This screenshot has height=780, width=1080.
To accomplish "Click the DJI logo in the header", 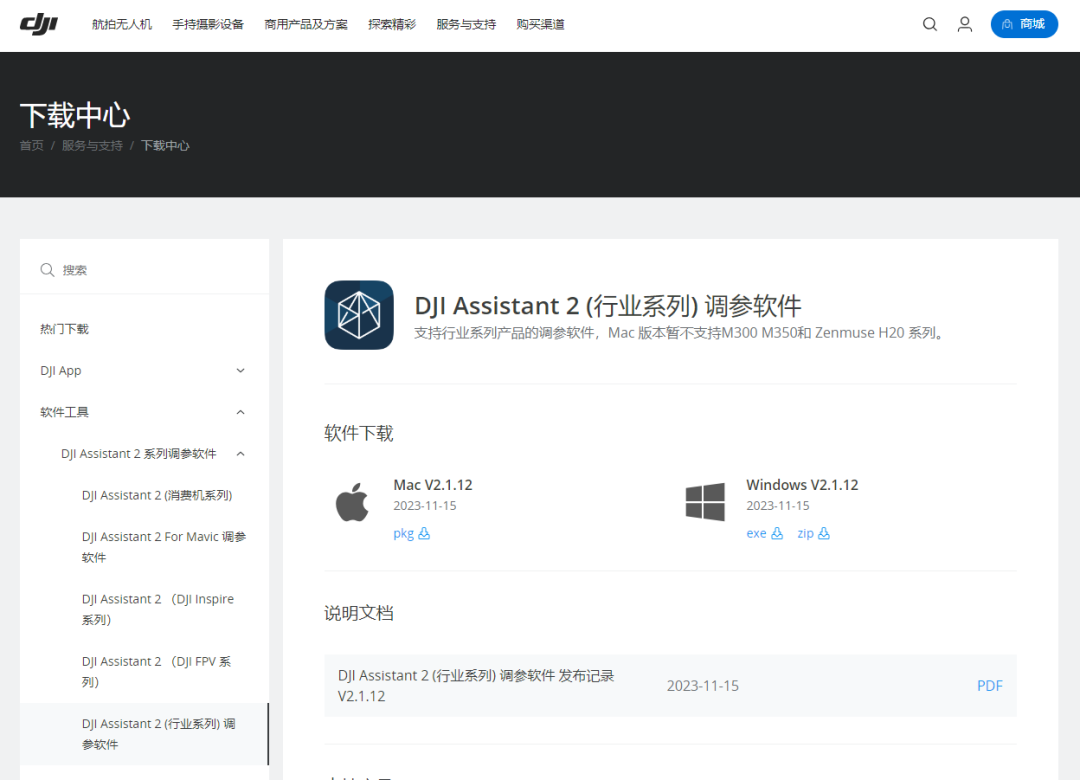I will (39, 25).
